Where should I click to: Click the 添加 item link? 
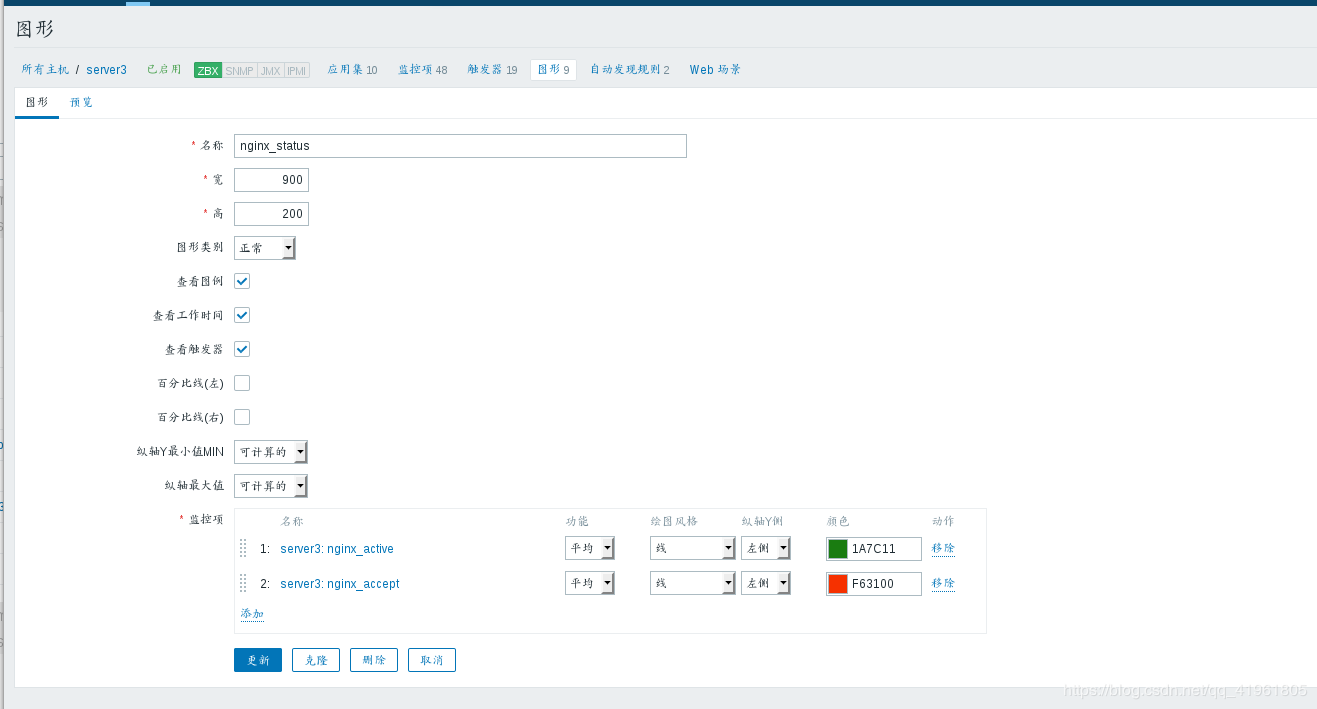coord(252,614)
